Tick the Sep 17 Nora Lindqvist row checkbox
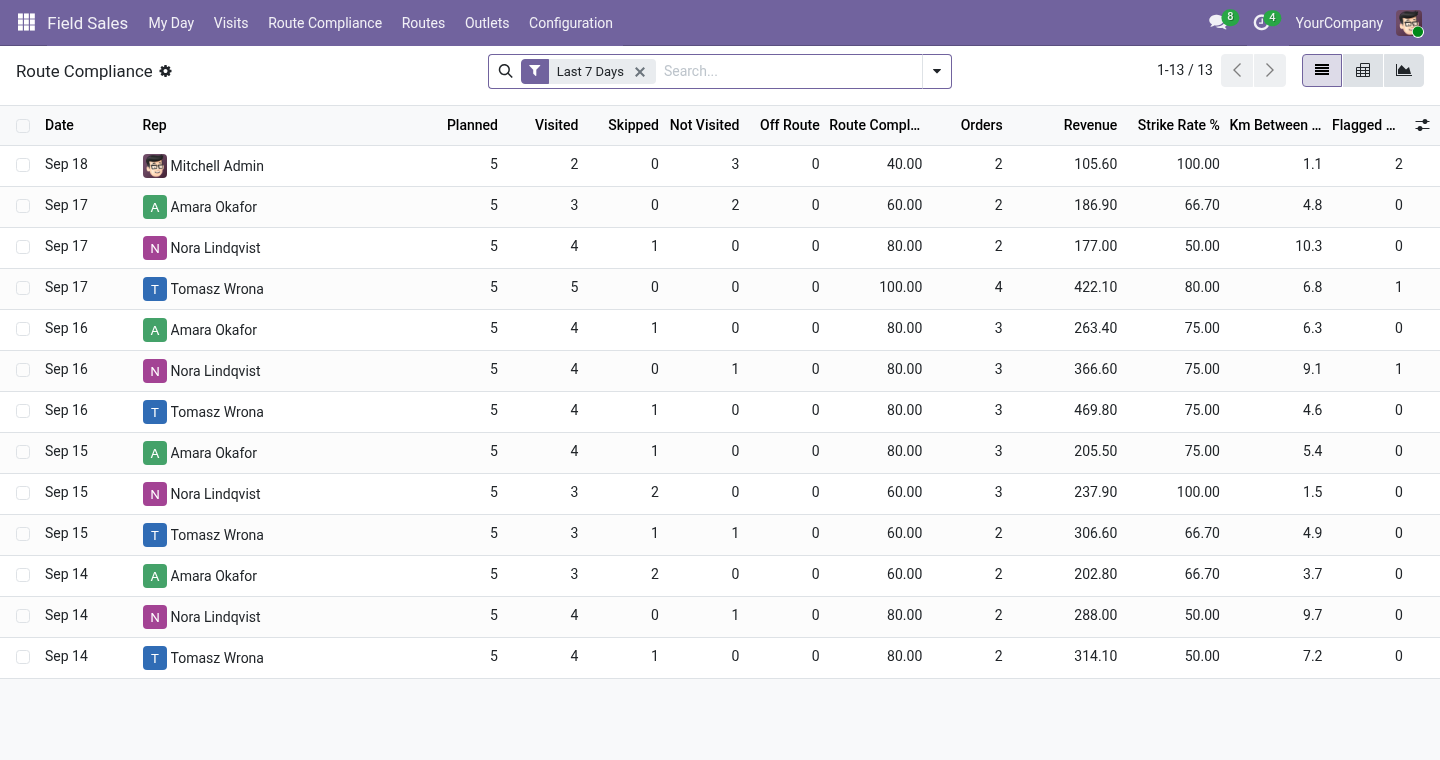This screenshot has width=1440, height=760. click(x=23, y=247)
